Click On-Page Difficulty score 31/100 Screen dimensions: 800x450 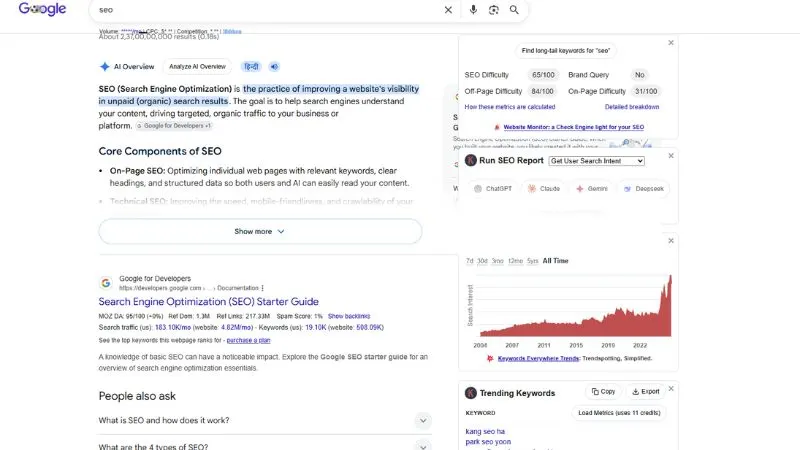click(x=646, y=91)
